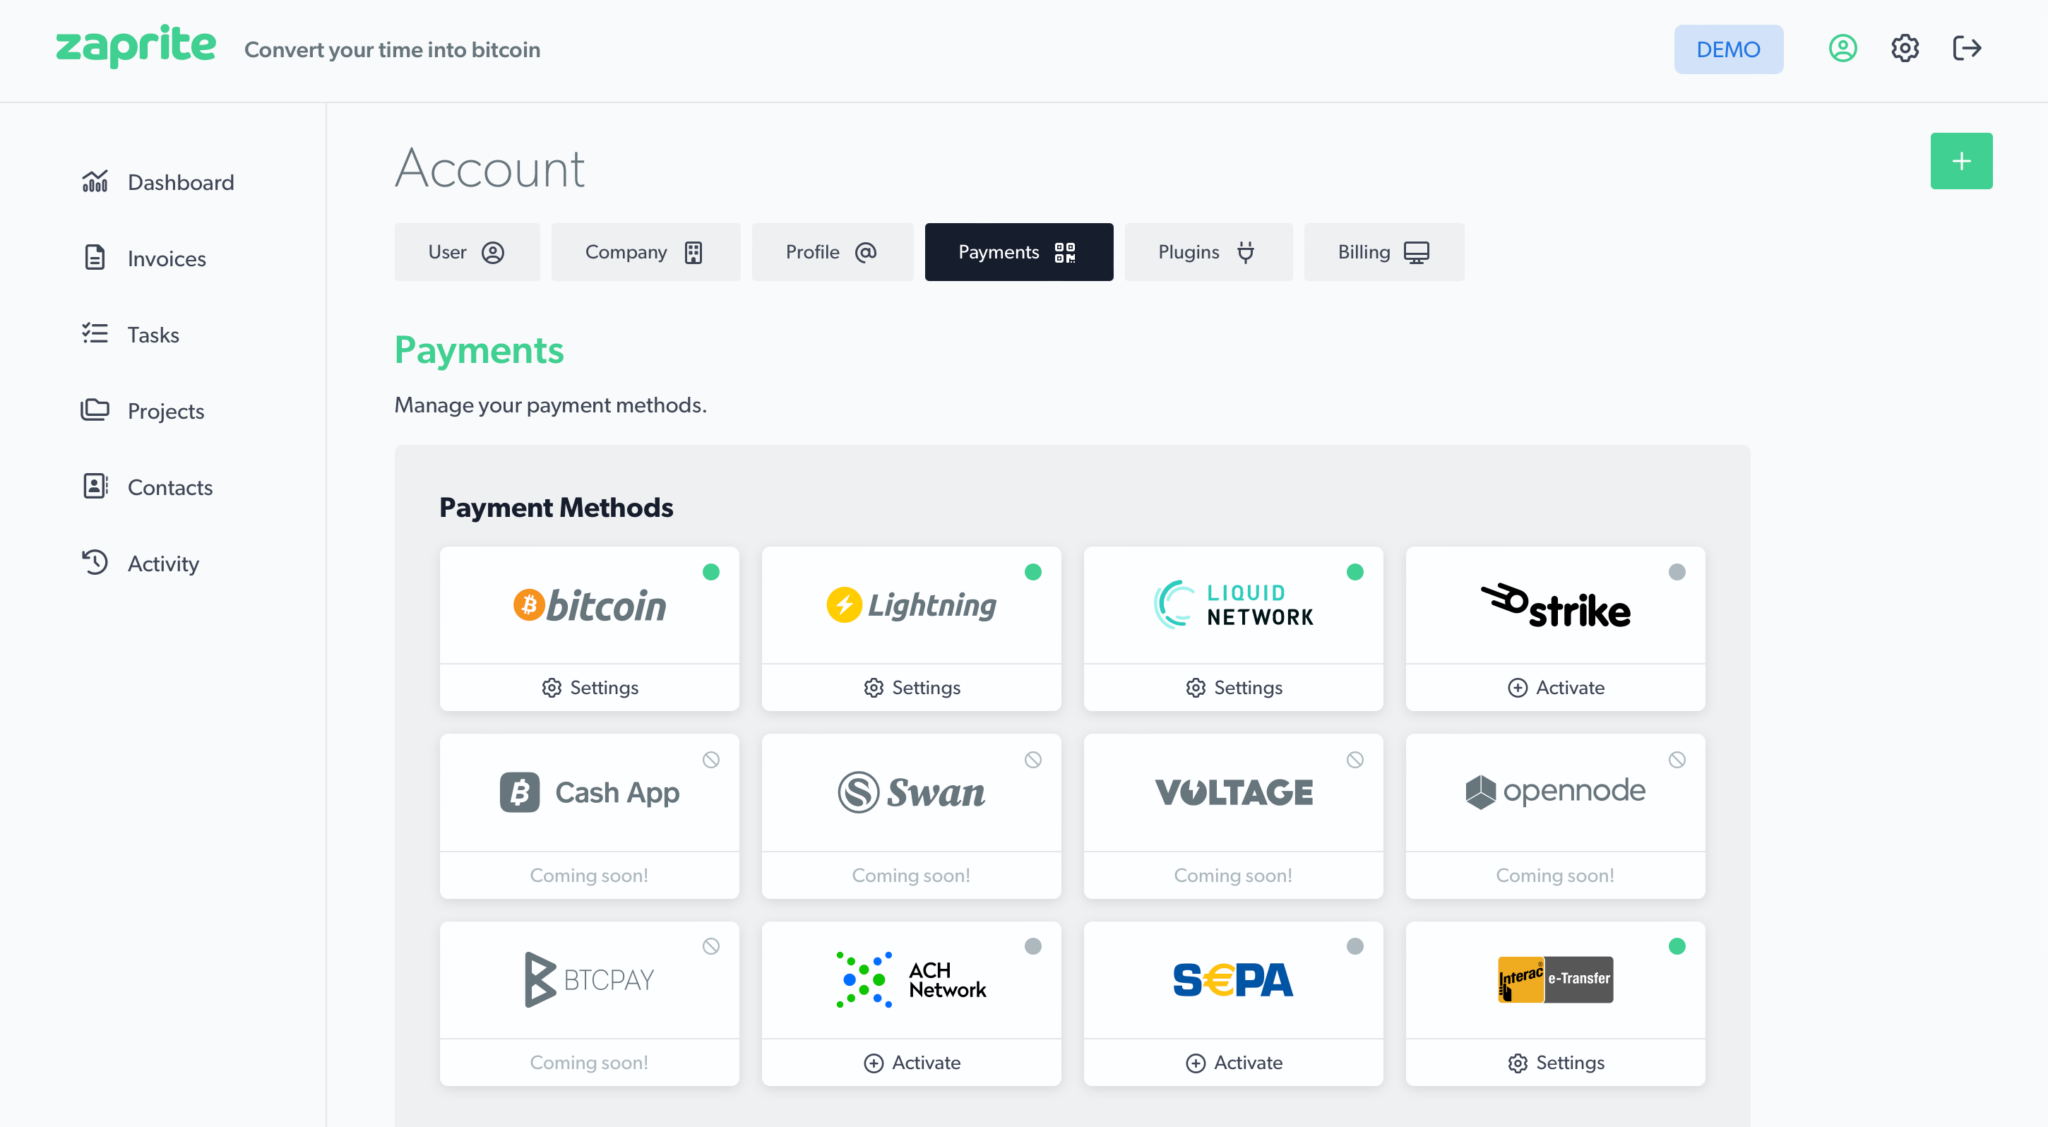The height and width of the screenshot is (1127, 2048).
Task: Select the Company tab
Action: [645, 252]
